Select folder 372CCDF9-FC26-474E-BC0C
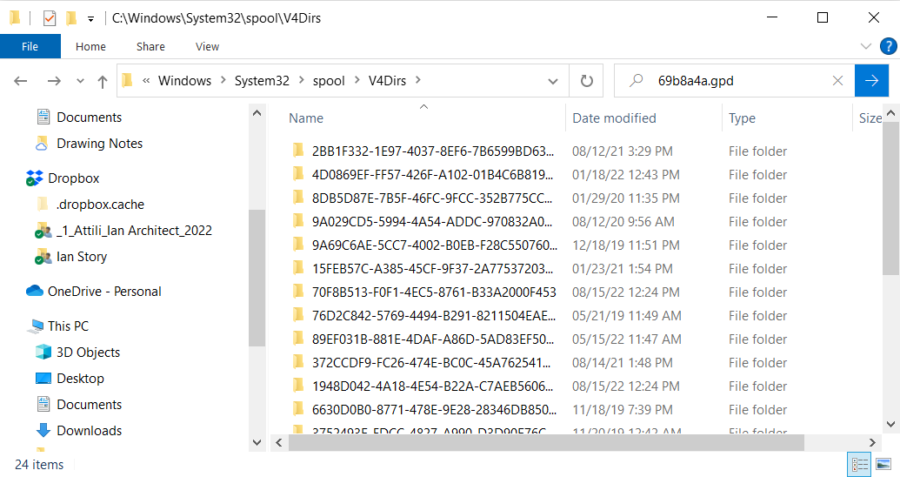 click(431, 363)
